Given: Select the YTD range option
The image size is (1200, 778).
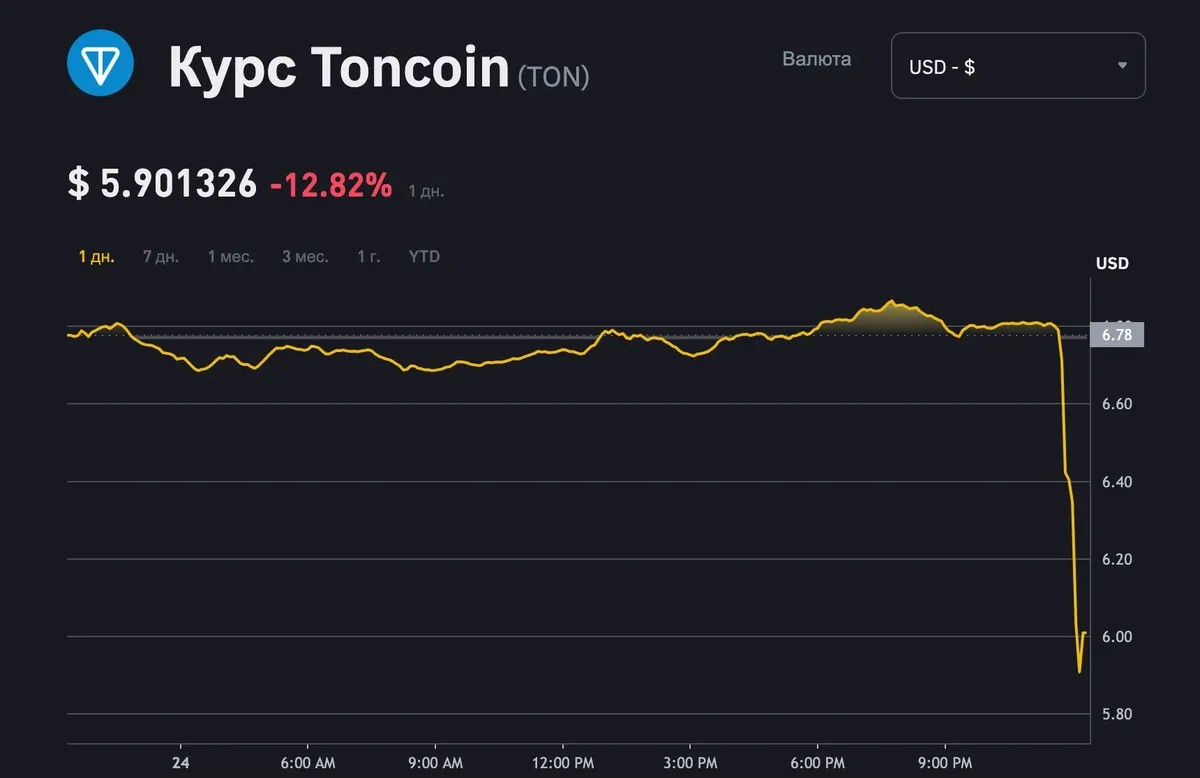Looking at the screenshot, I should point(424,257).
